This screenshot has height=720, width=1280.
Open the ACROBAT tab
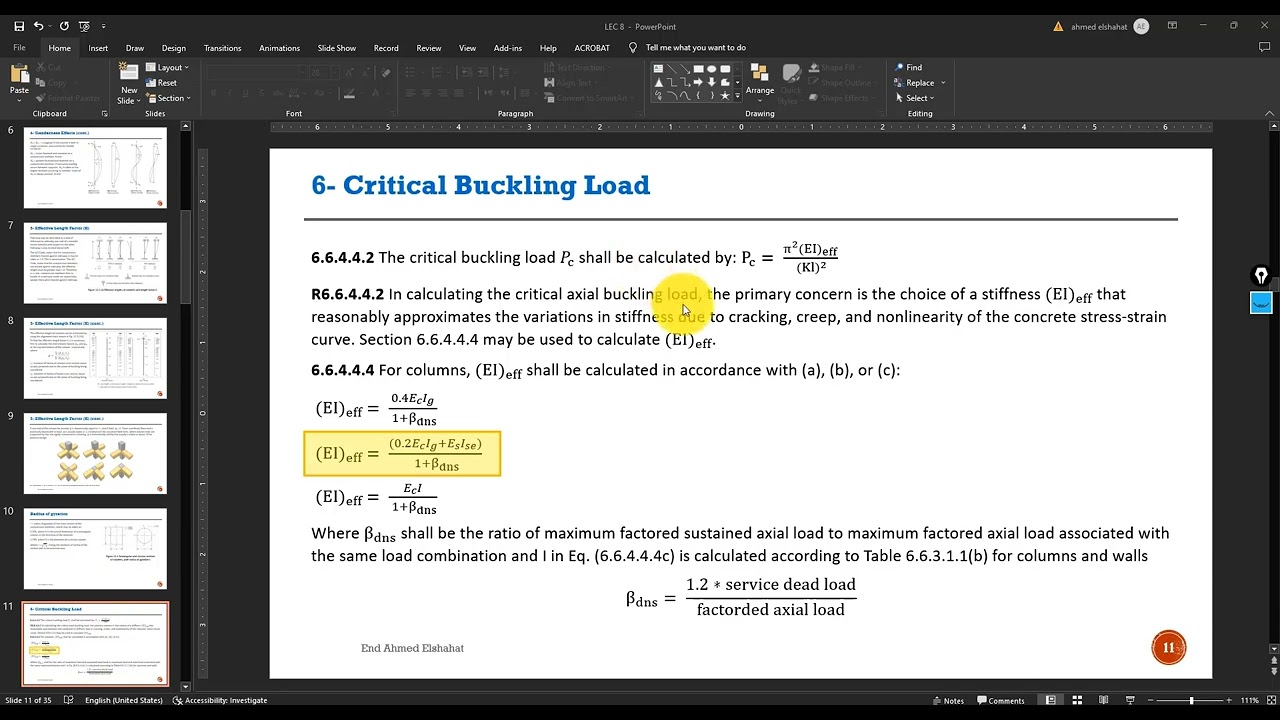pyautogui.click(x=592, y=48)
